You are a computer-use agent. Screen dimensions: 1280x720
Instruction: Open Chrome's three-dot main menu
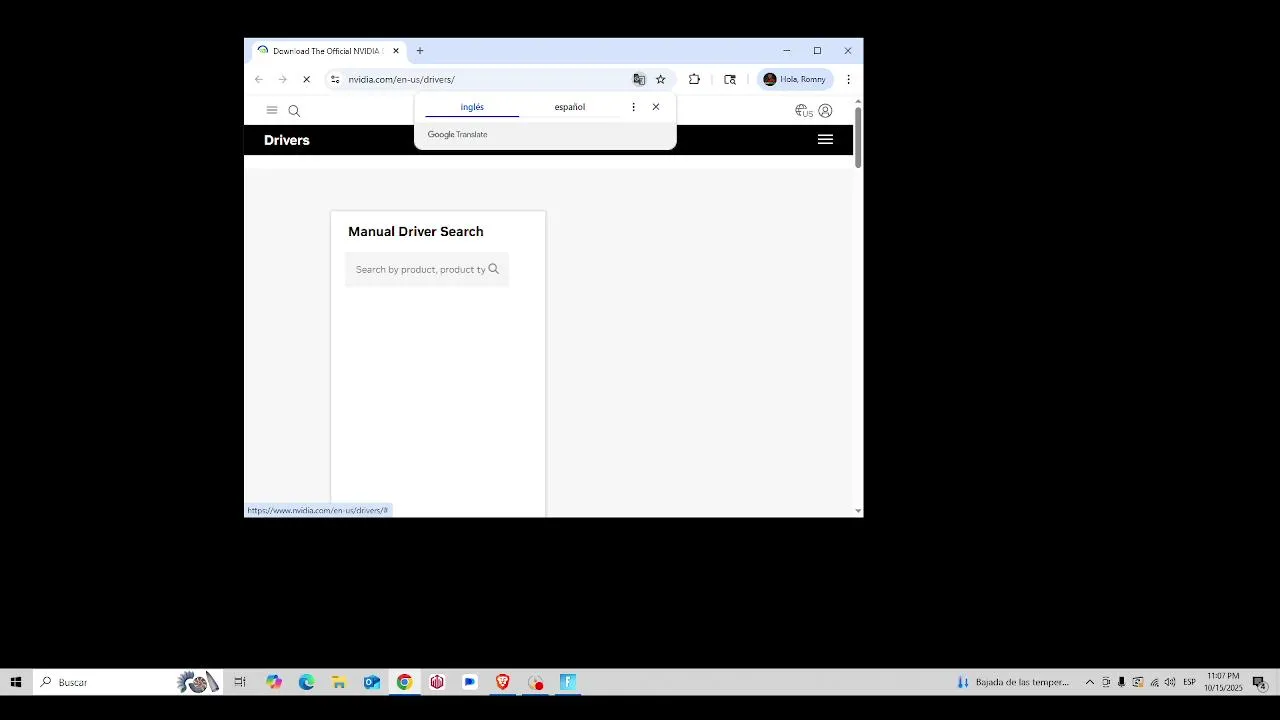coord(848,79)
